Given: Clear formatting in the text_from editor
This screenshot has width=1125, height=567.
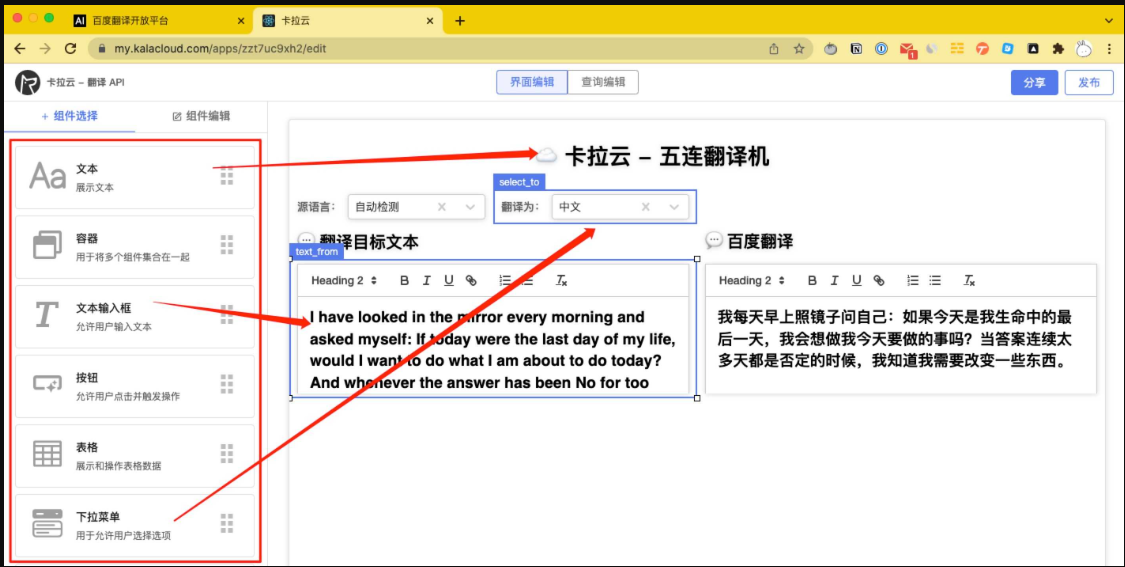Looking at the screenshot, I should click(561, 281).
